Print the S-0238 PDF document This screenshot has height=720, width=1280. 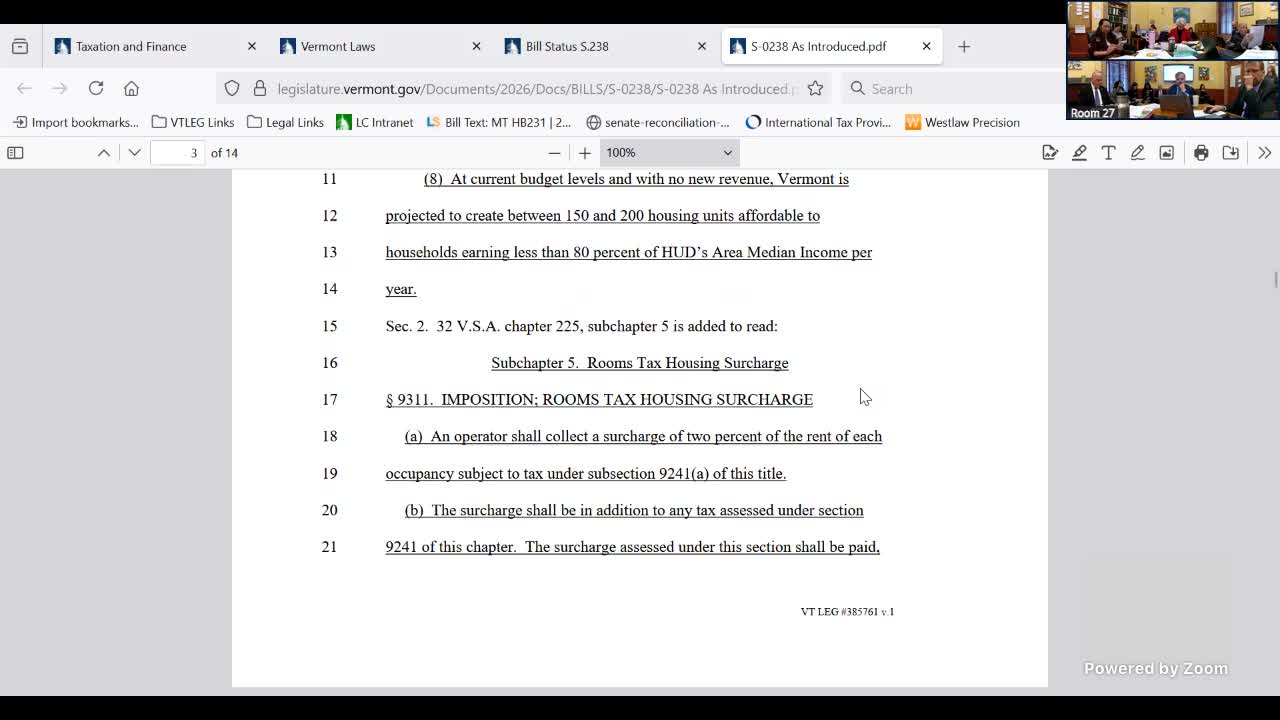tap(1201, 152)
